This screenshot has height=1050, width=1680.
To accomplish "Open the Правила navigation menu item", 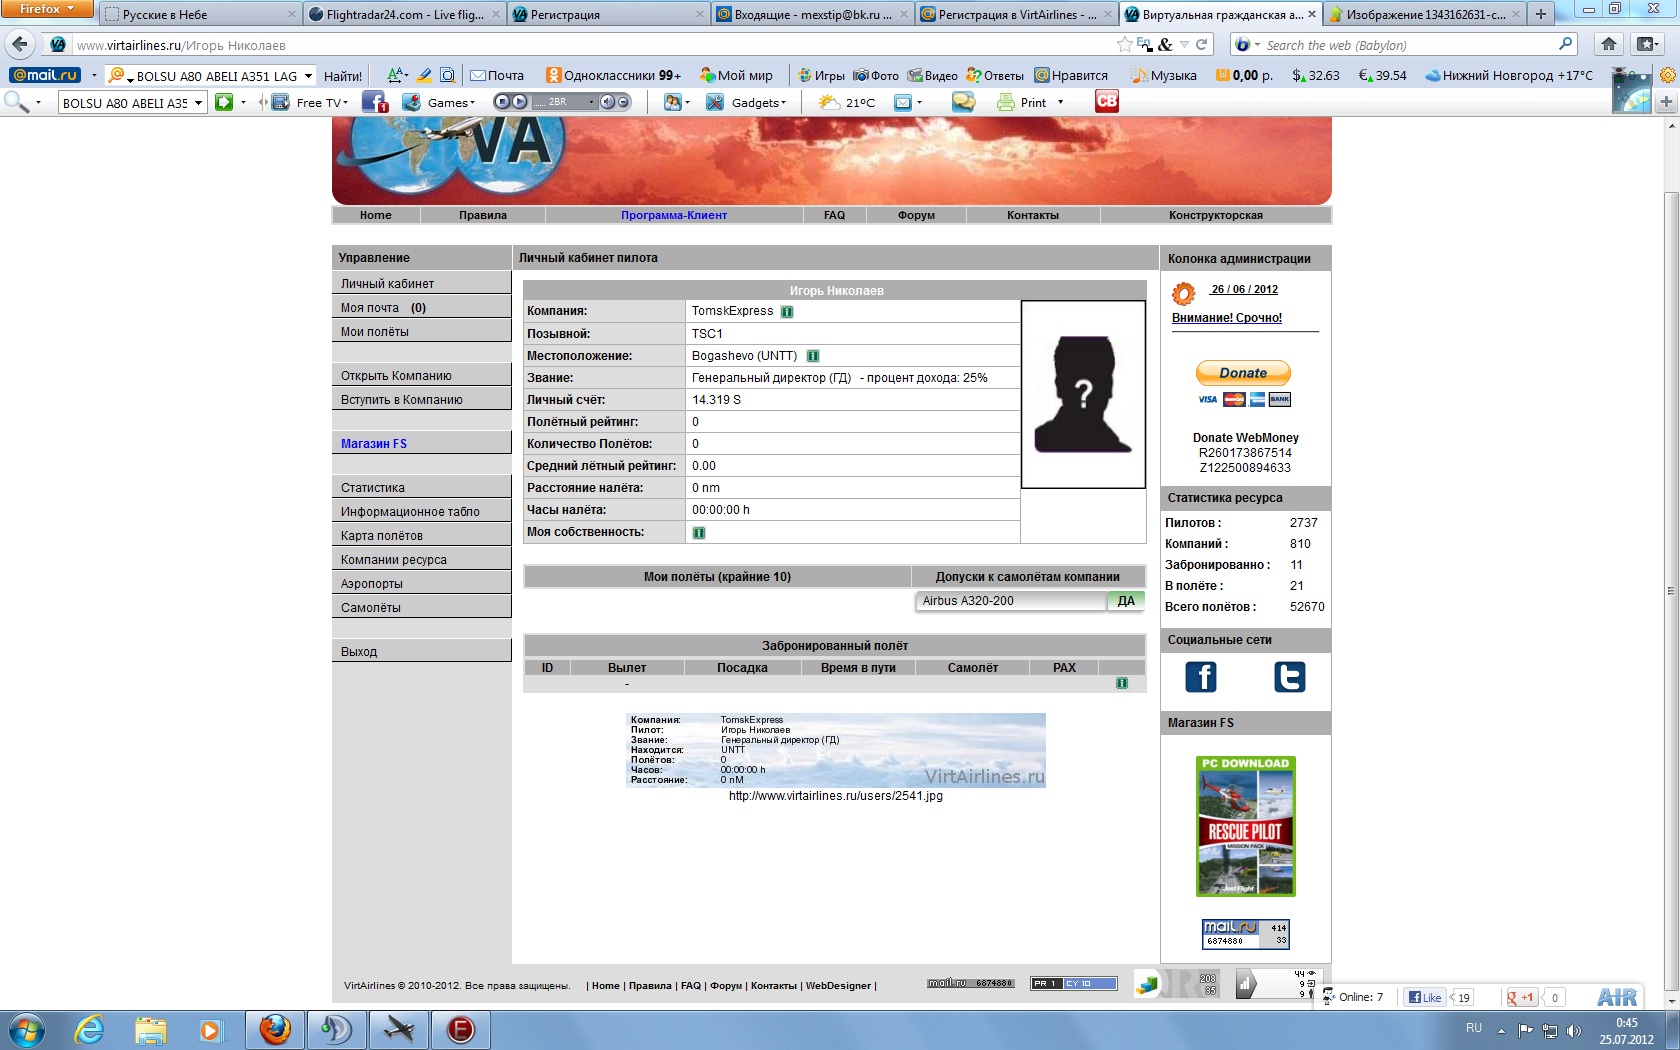I will tap(483, 215).
